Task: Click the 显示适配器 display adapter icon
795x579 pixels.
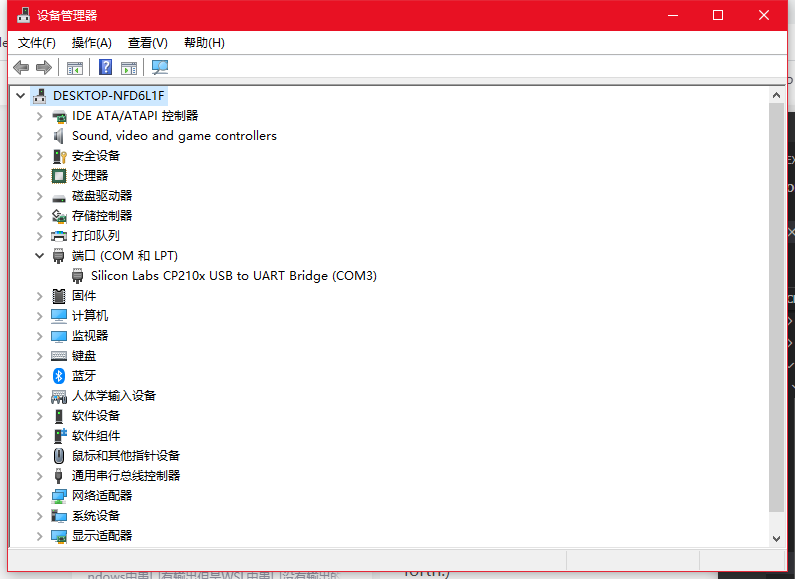Action: coord(59,536)
